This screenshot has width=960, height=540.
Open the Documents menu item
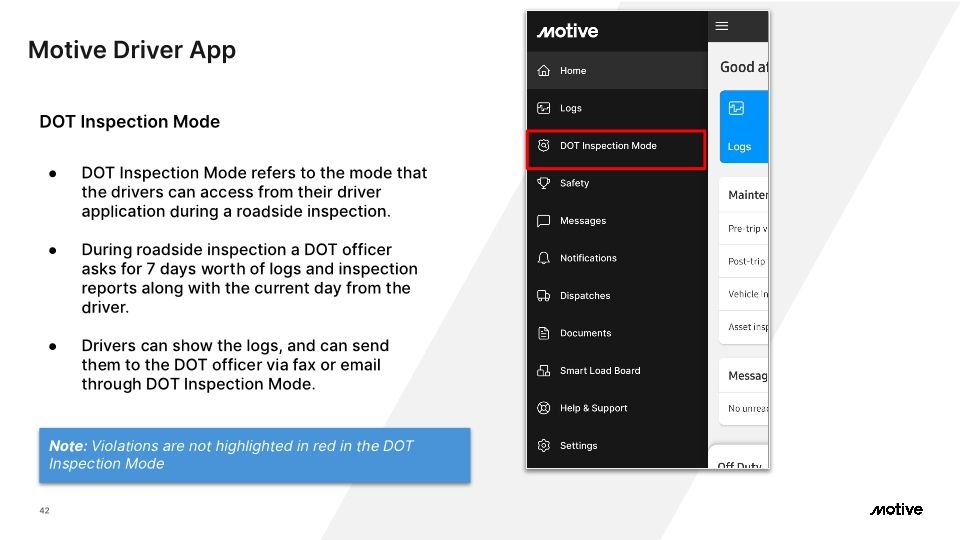[x=617, y=333]
